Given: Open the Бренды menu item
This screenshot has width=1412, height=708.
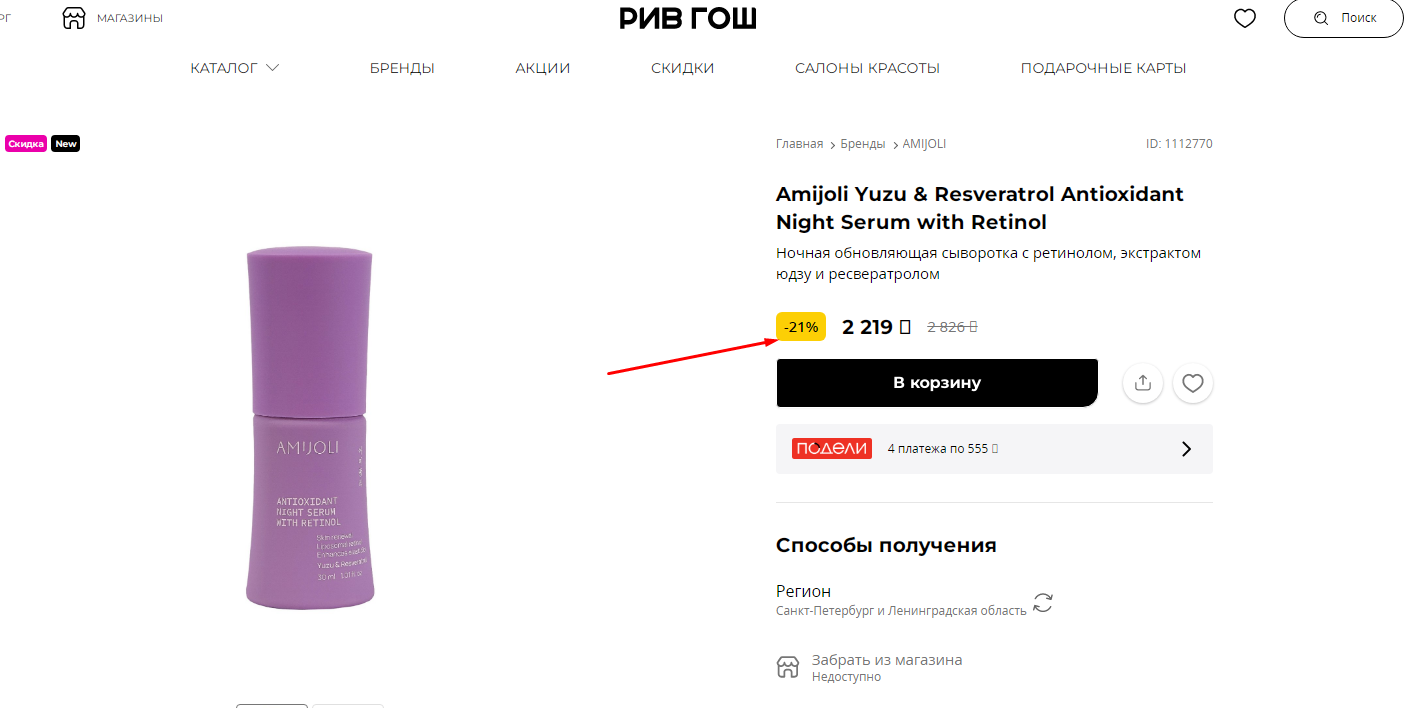Looking at the screenshot, I should point(402,68).
